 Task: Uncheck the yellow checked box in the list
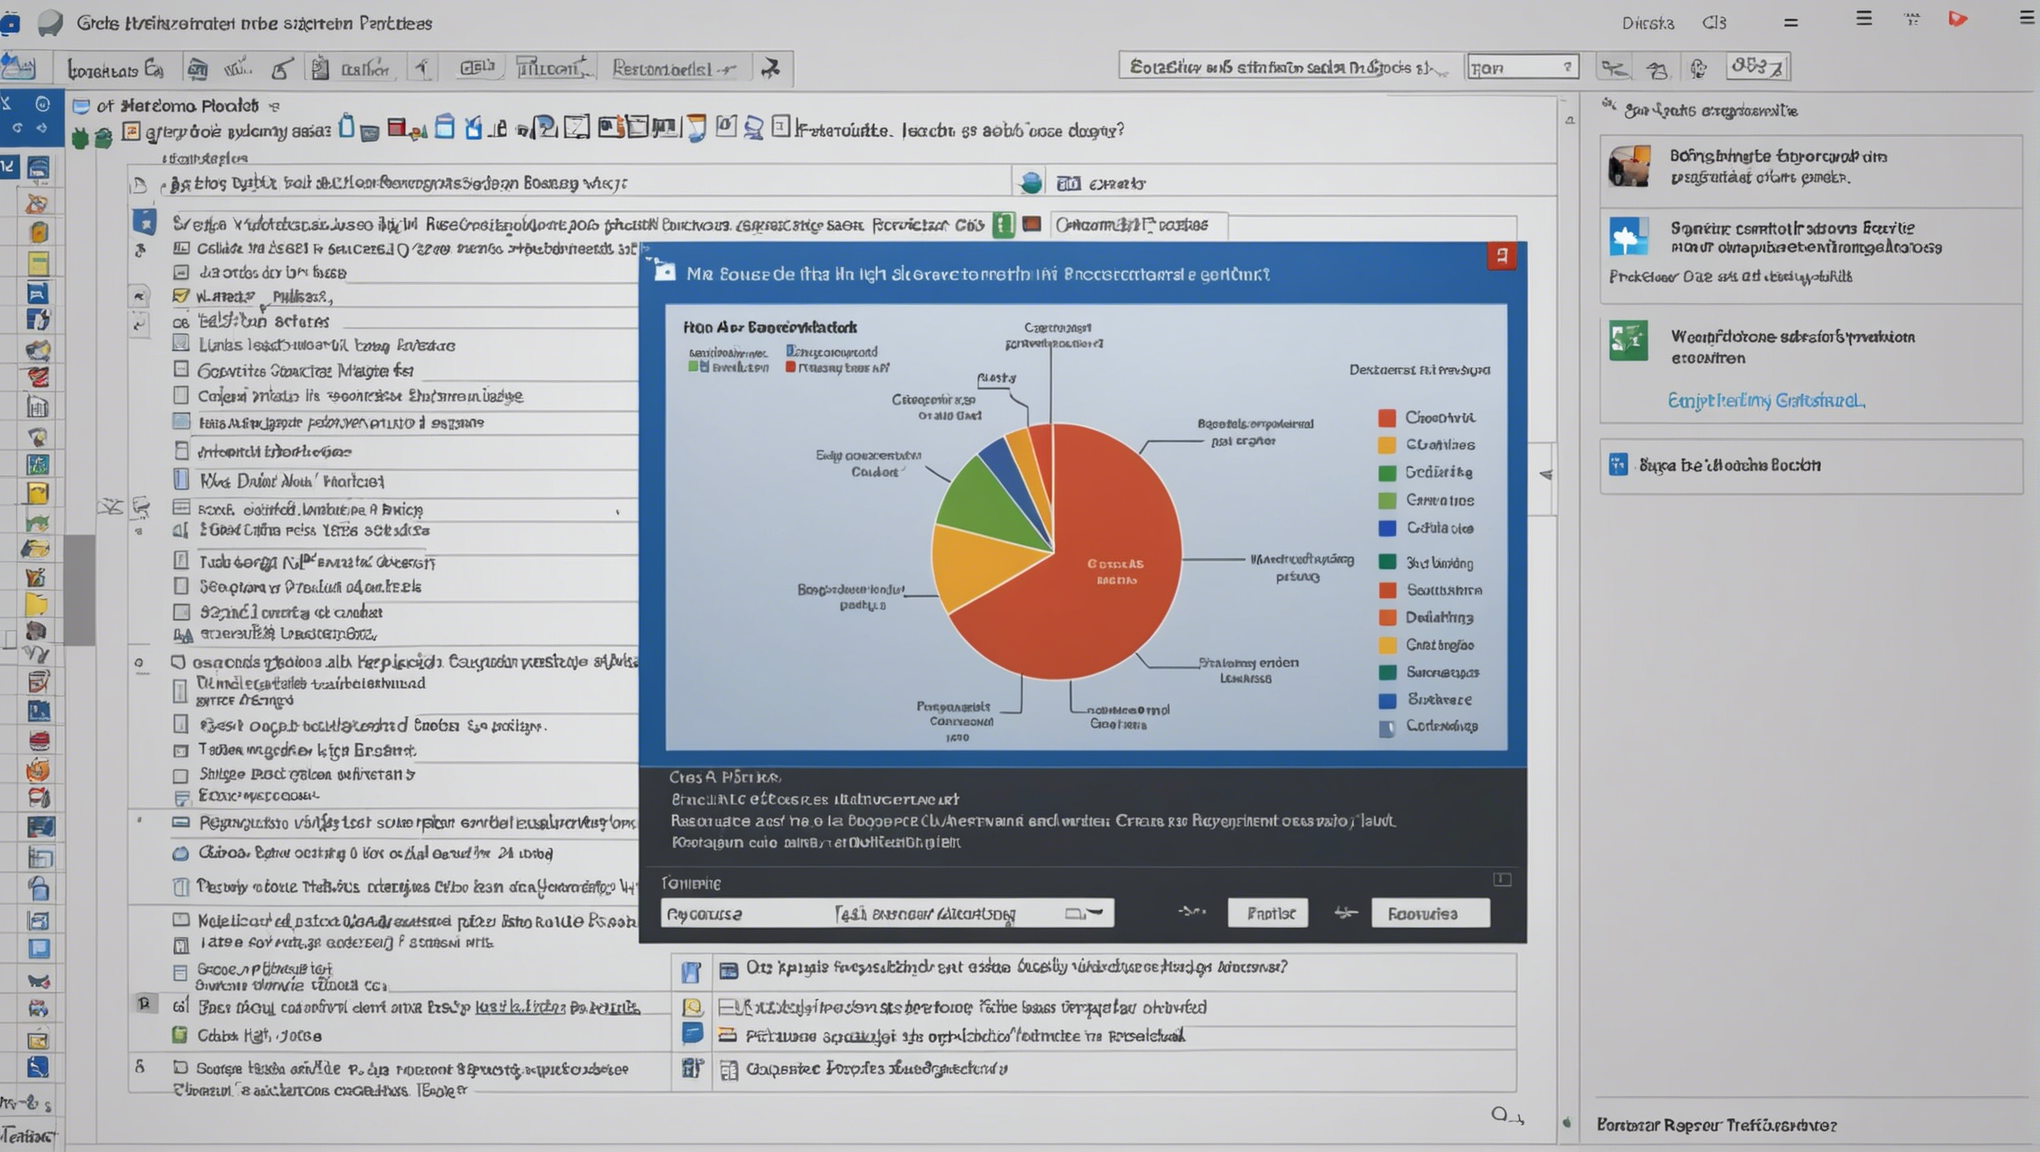[x=181, y=296]
